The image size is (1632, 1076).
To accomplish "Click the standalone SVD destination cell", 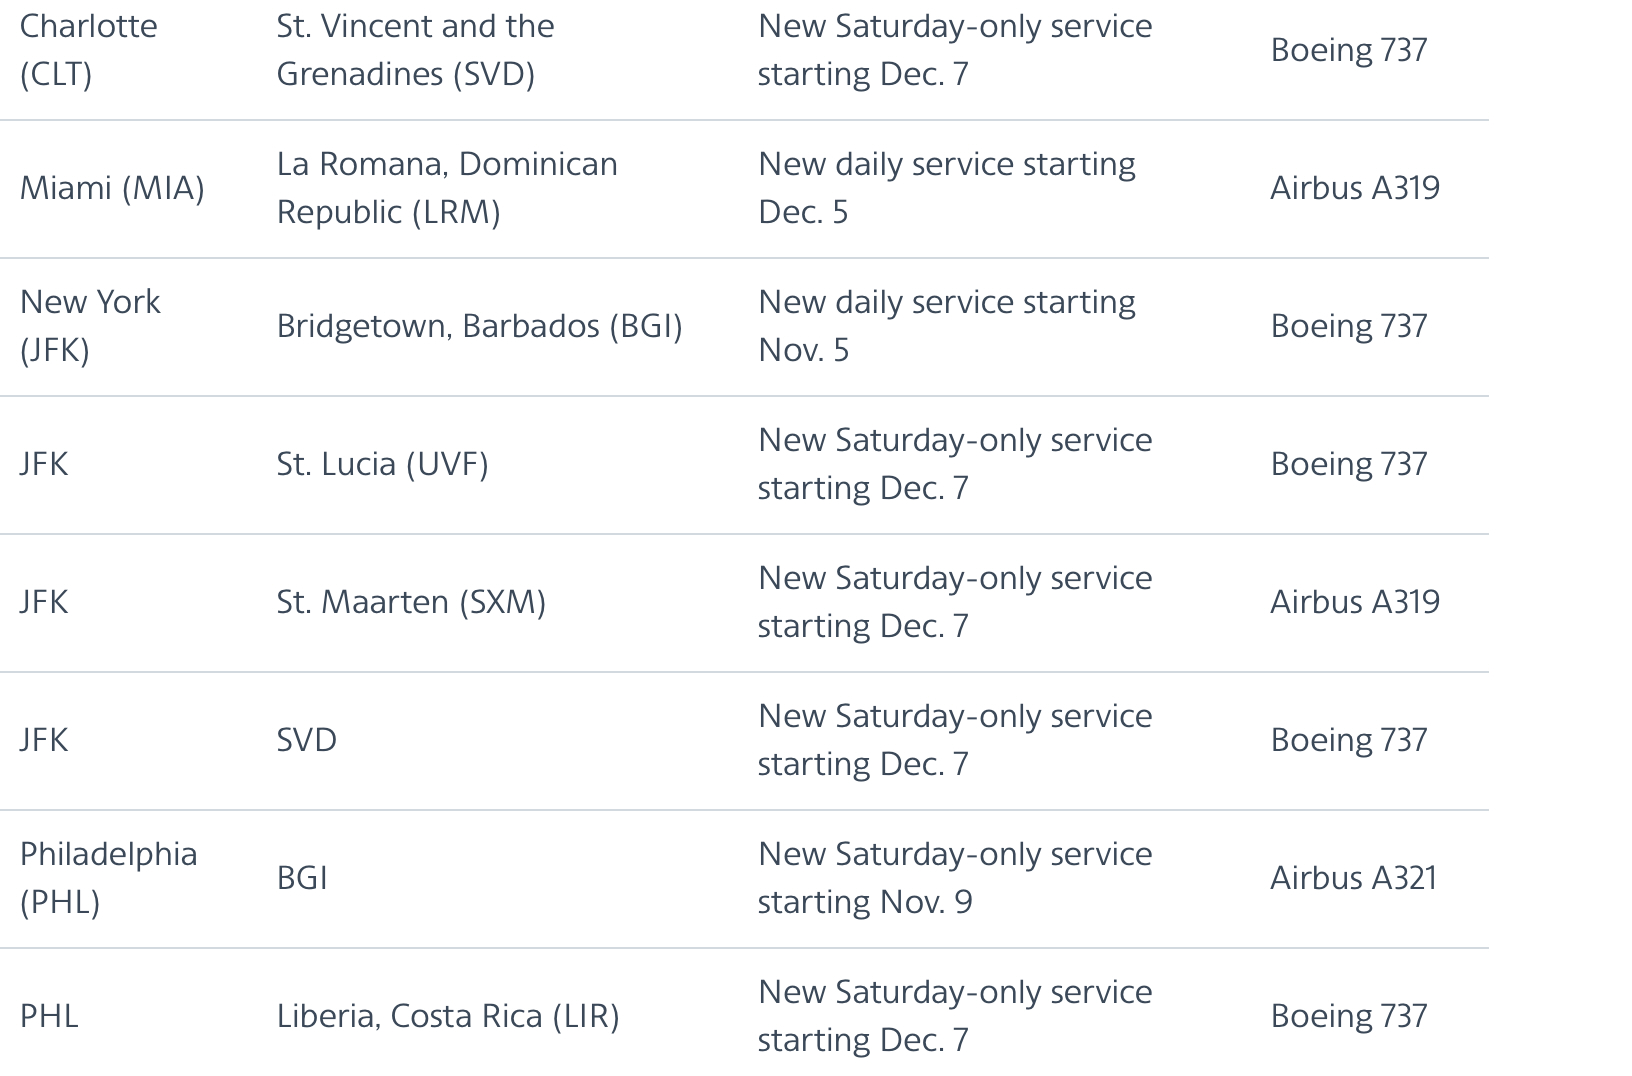I will [x=307, y=740].
